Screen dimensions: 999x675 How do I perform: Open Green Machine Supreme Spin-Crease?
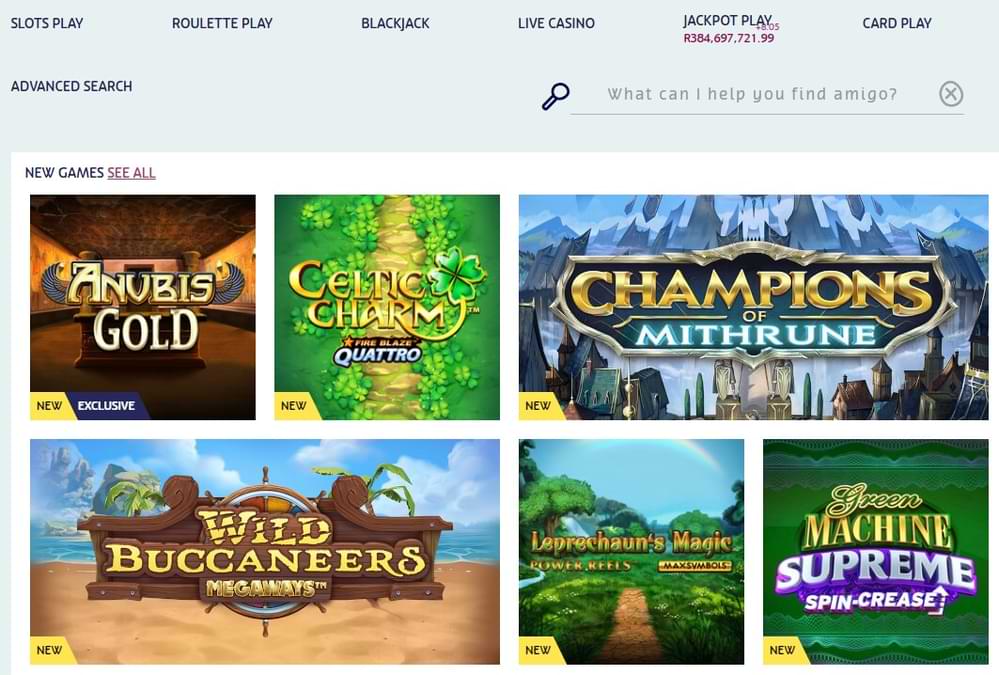click(875, 551)
